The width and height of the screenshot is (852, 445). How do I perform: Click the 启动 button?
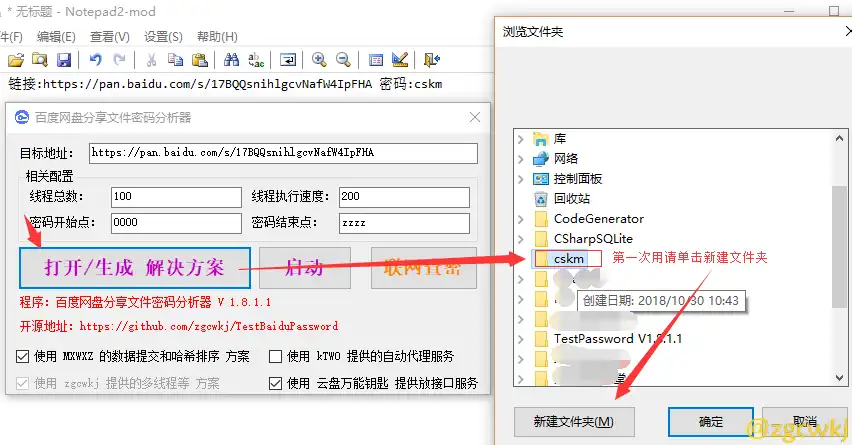tap(305, 268)
